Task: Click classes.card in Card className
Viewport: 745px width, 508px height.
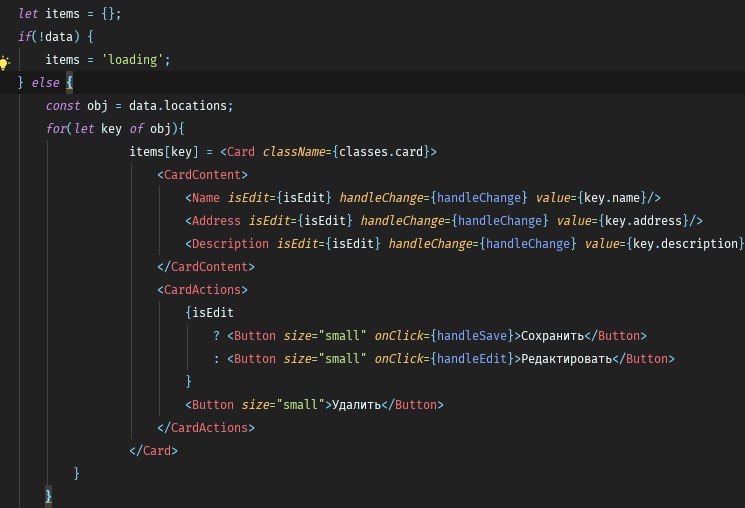Action: 381,152
